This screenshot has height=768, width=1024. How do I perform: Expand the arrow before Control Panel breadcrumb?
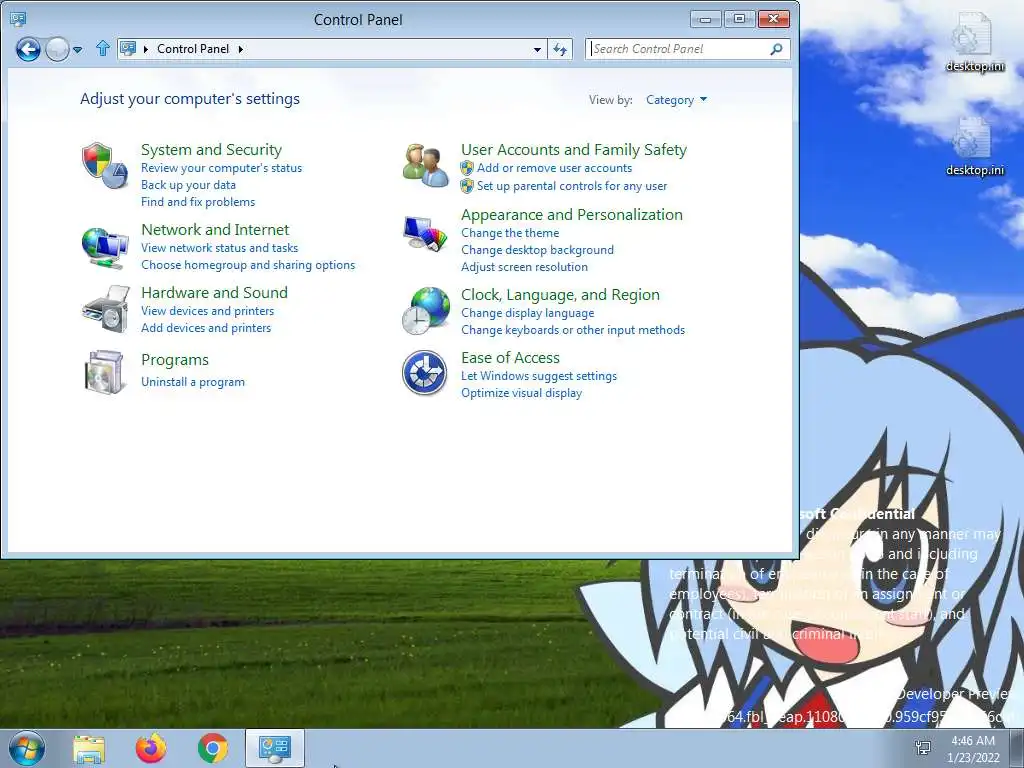[146, 49]
